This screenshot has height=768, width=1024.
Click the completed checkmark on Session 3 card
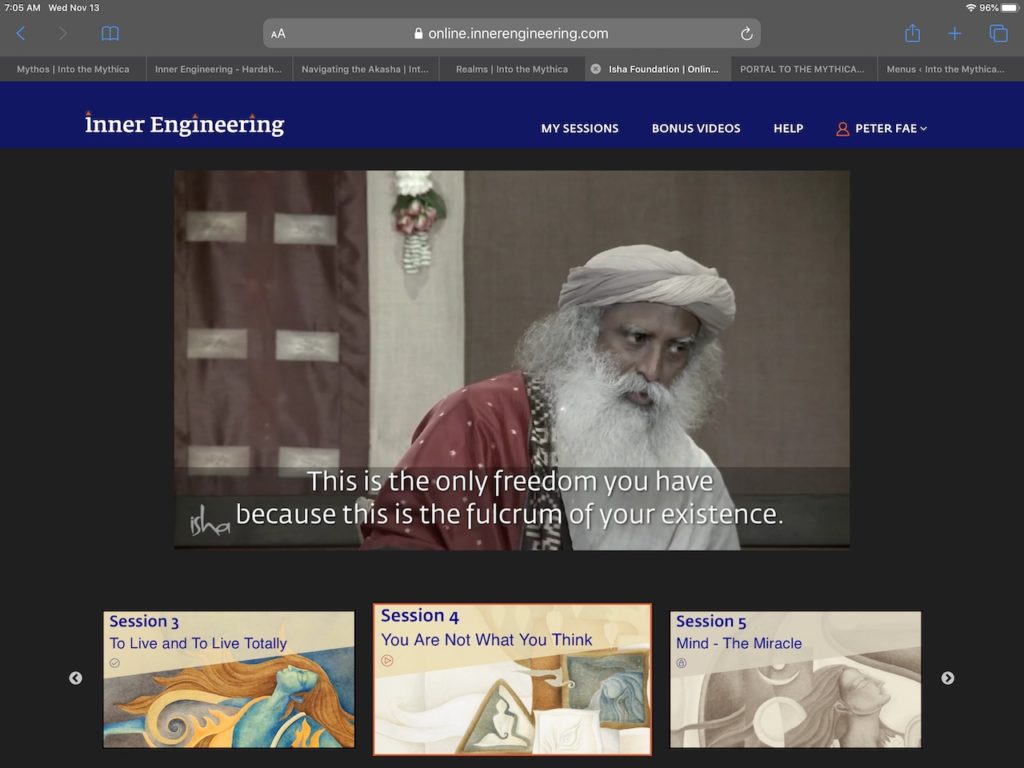115,663
